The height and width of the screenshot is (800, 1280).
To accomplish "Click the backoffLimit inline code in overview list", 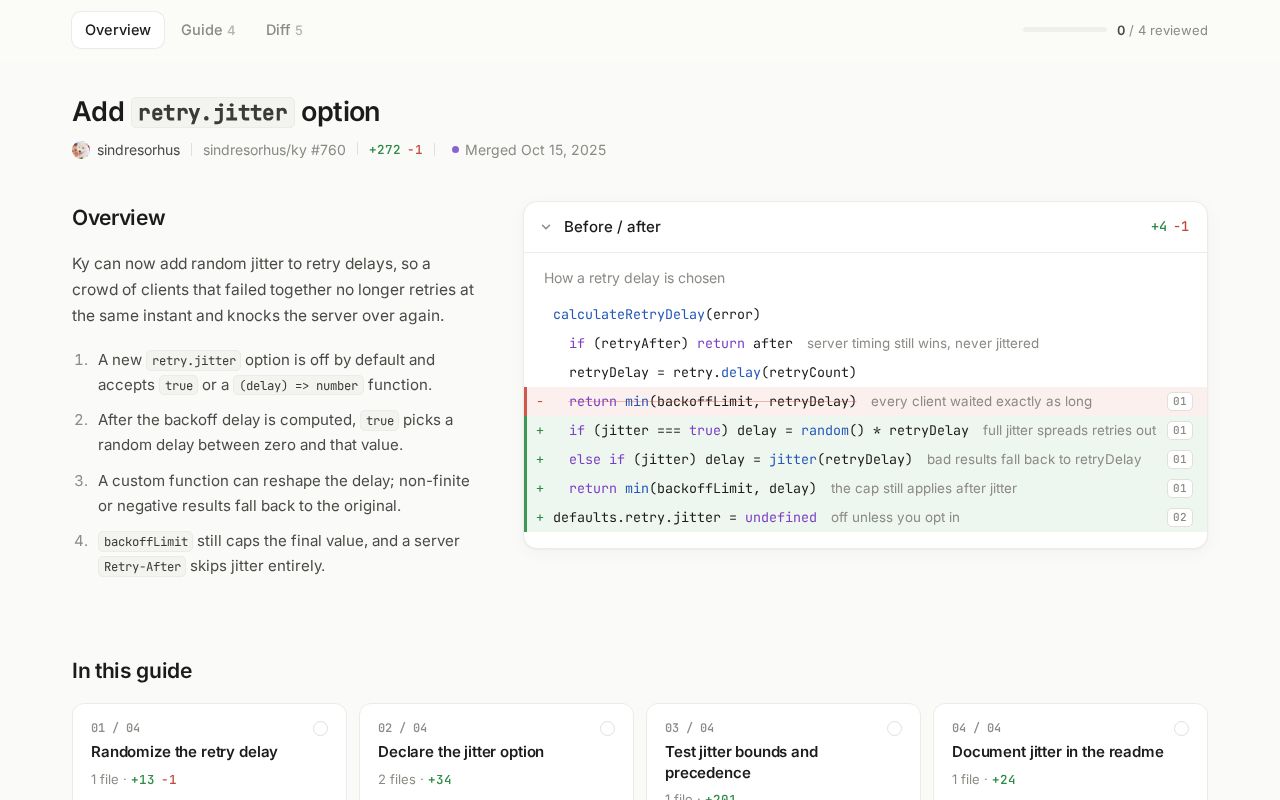I will point(145,541).
